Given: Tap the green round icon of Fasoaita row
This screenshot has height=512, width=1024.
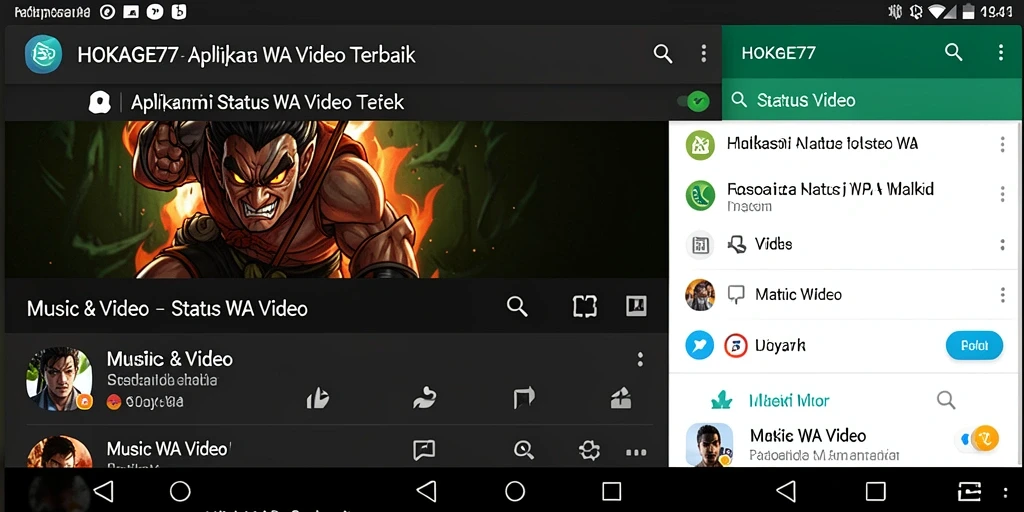Looking at the screenshot, I should point(700,195).
